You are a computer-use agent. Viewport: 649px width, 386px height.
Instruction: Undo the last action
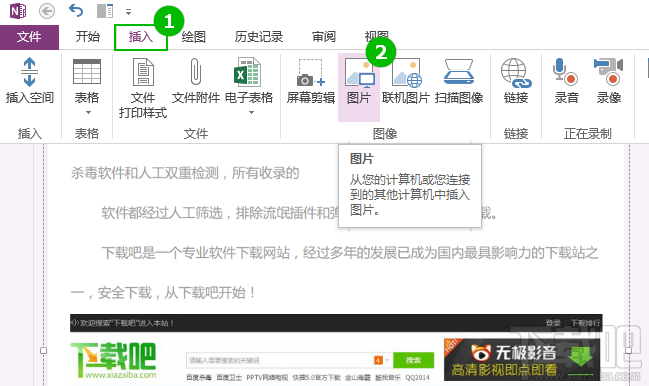(x=76, y=10)
